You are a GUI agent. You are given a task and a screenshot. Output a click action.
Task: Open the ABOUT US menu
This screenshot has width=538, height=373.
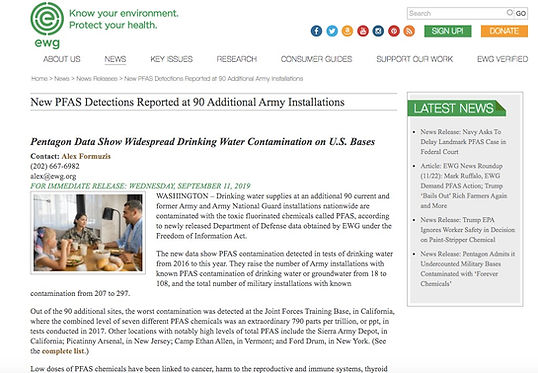[62, 59]
